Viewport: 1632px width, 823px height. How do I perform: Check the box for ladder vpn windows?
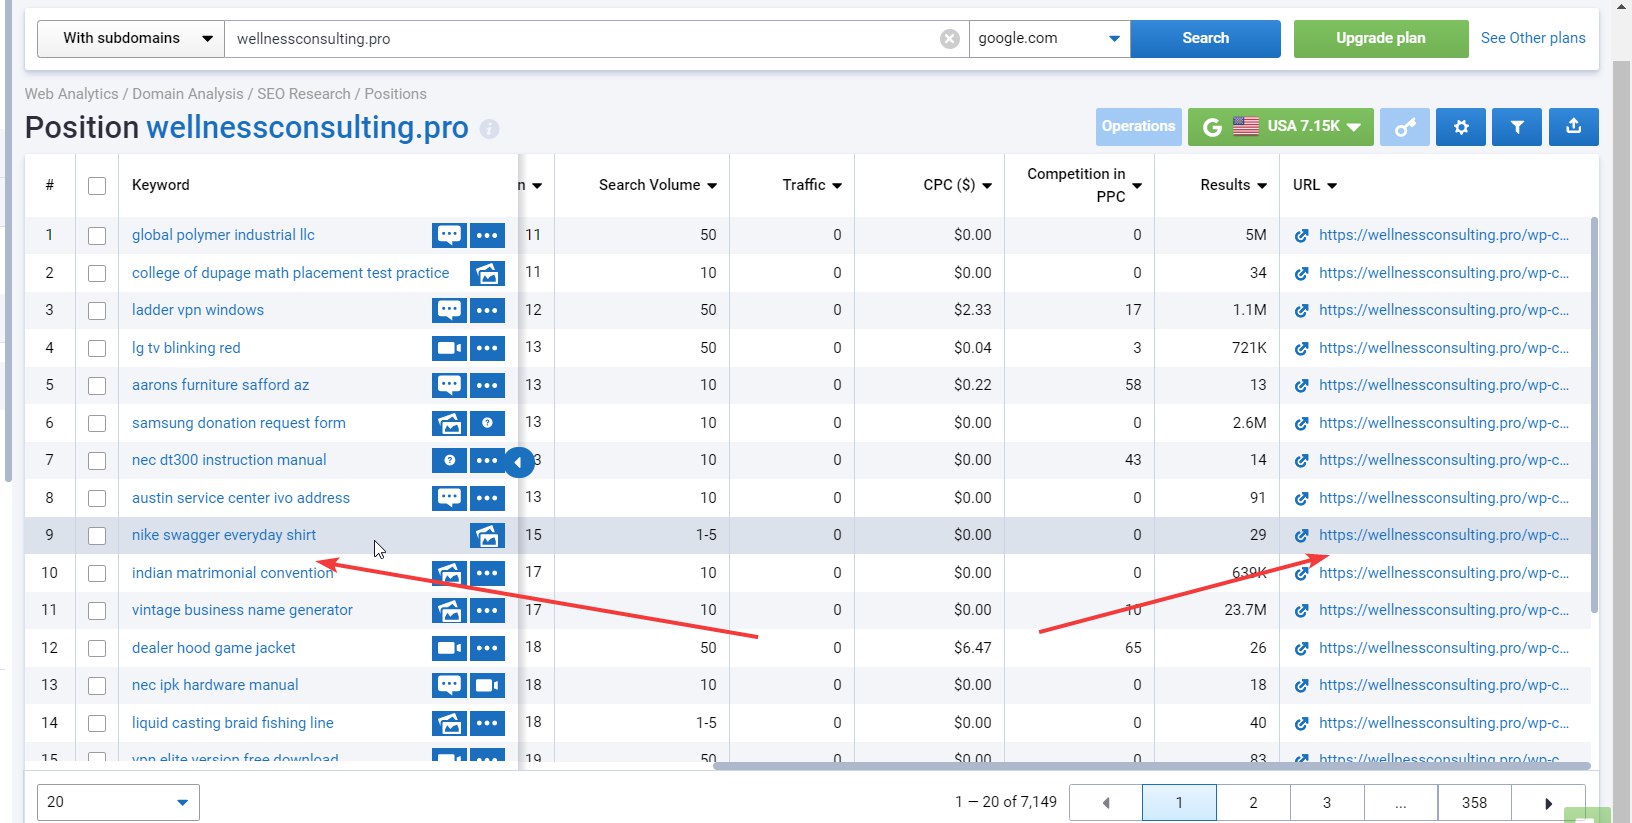(97, 311)
